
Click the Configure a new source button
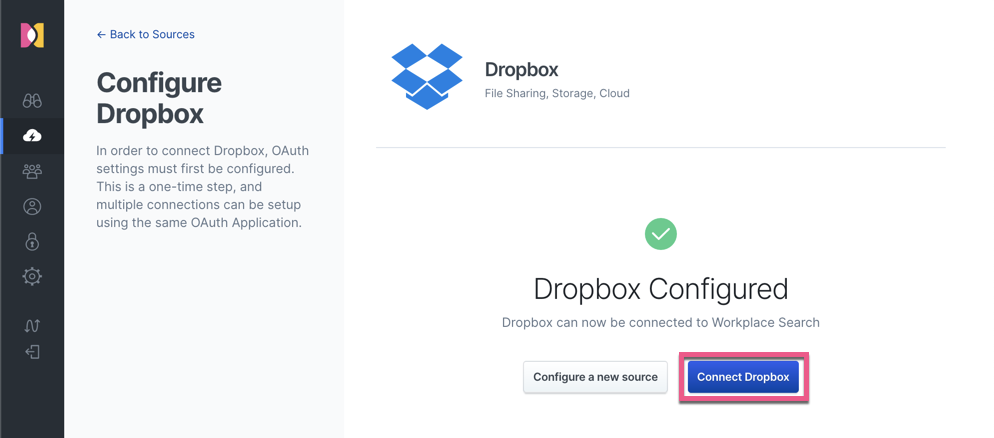pyautogui.click(x=595, y=377)
